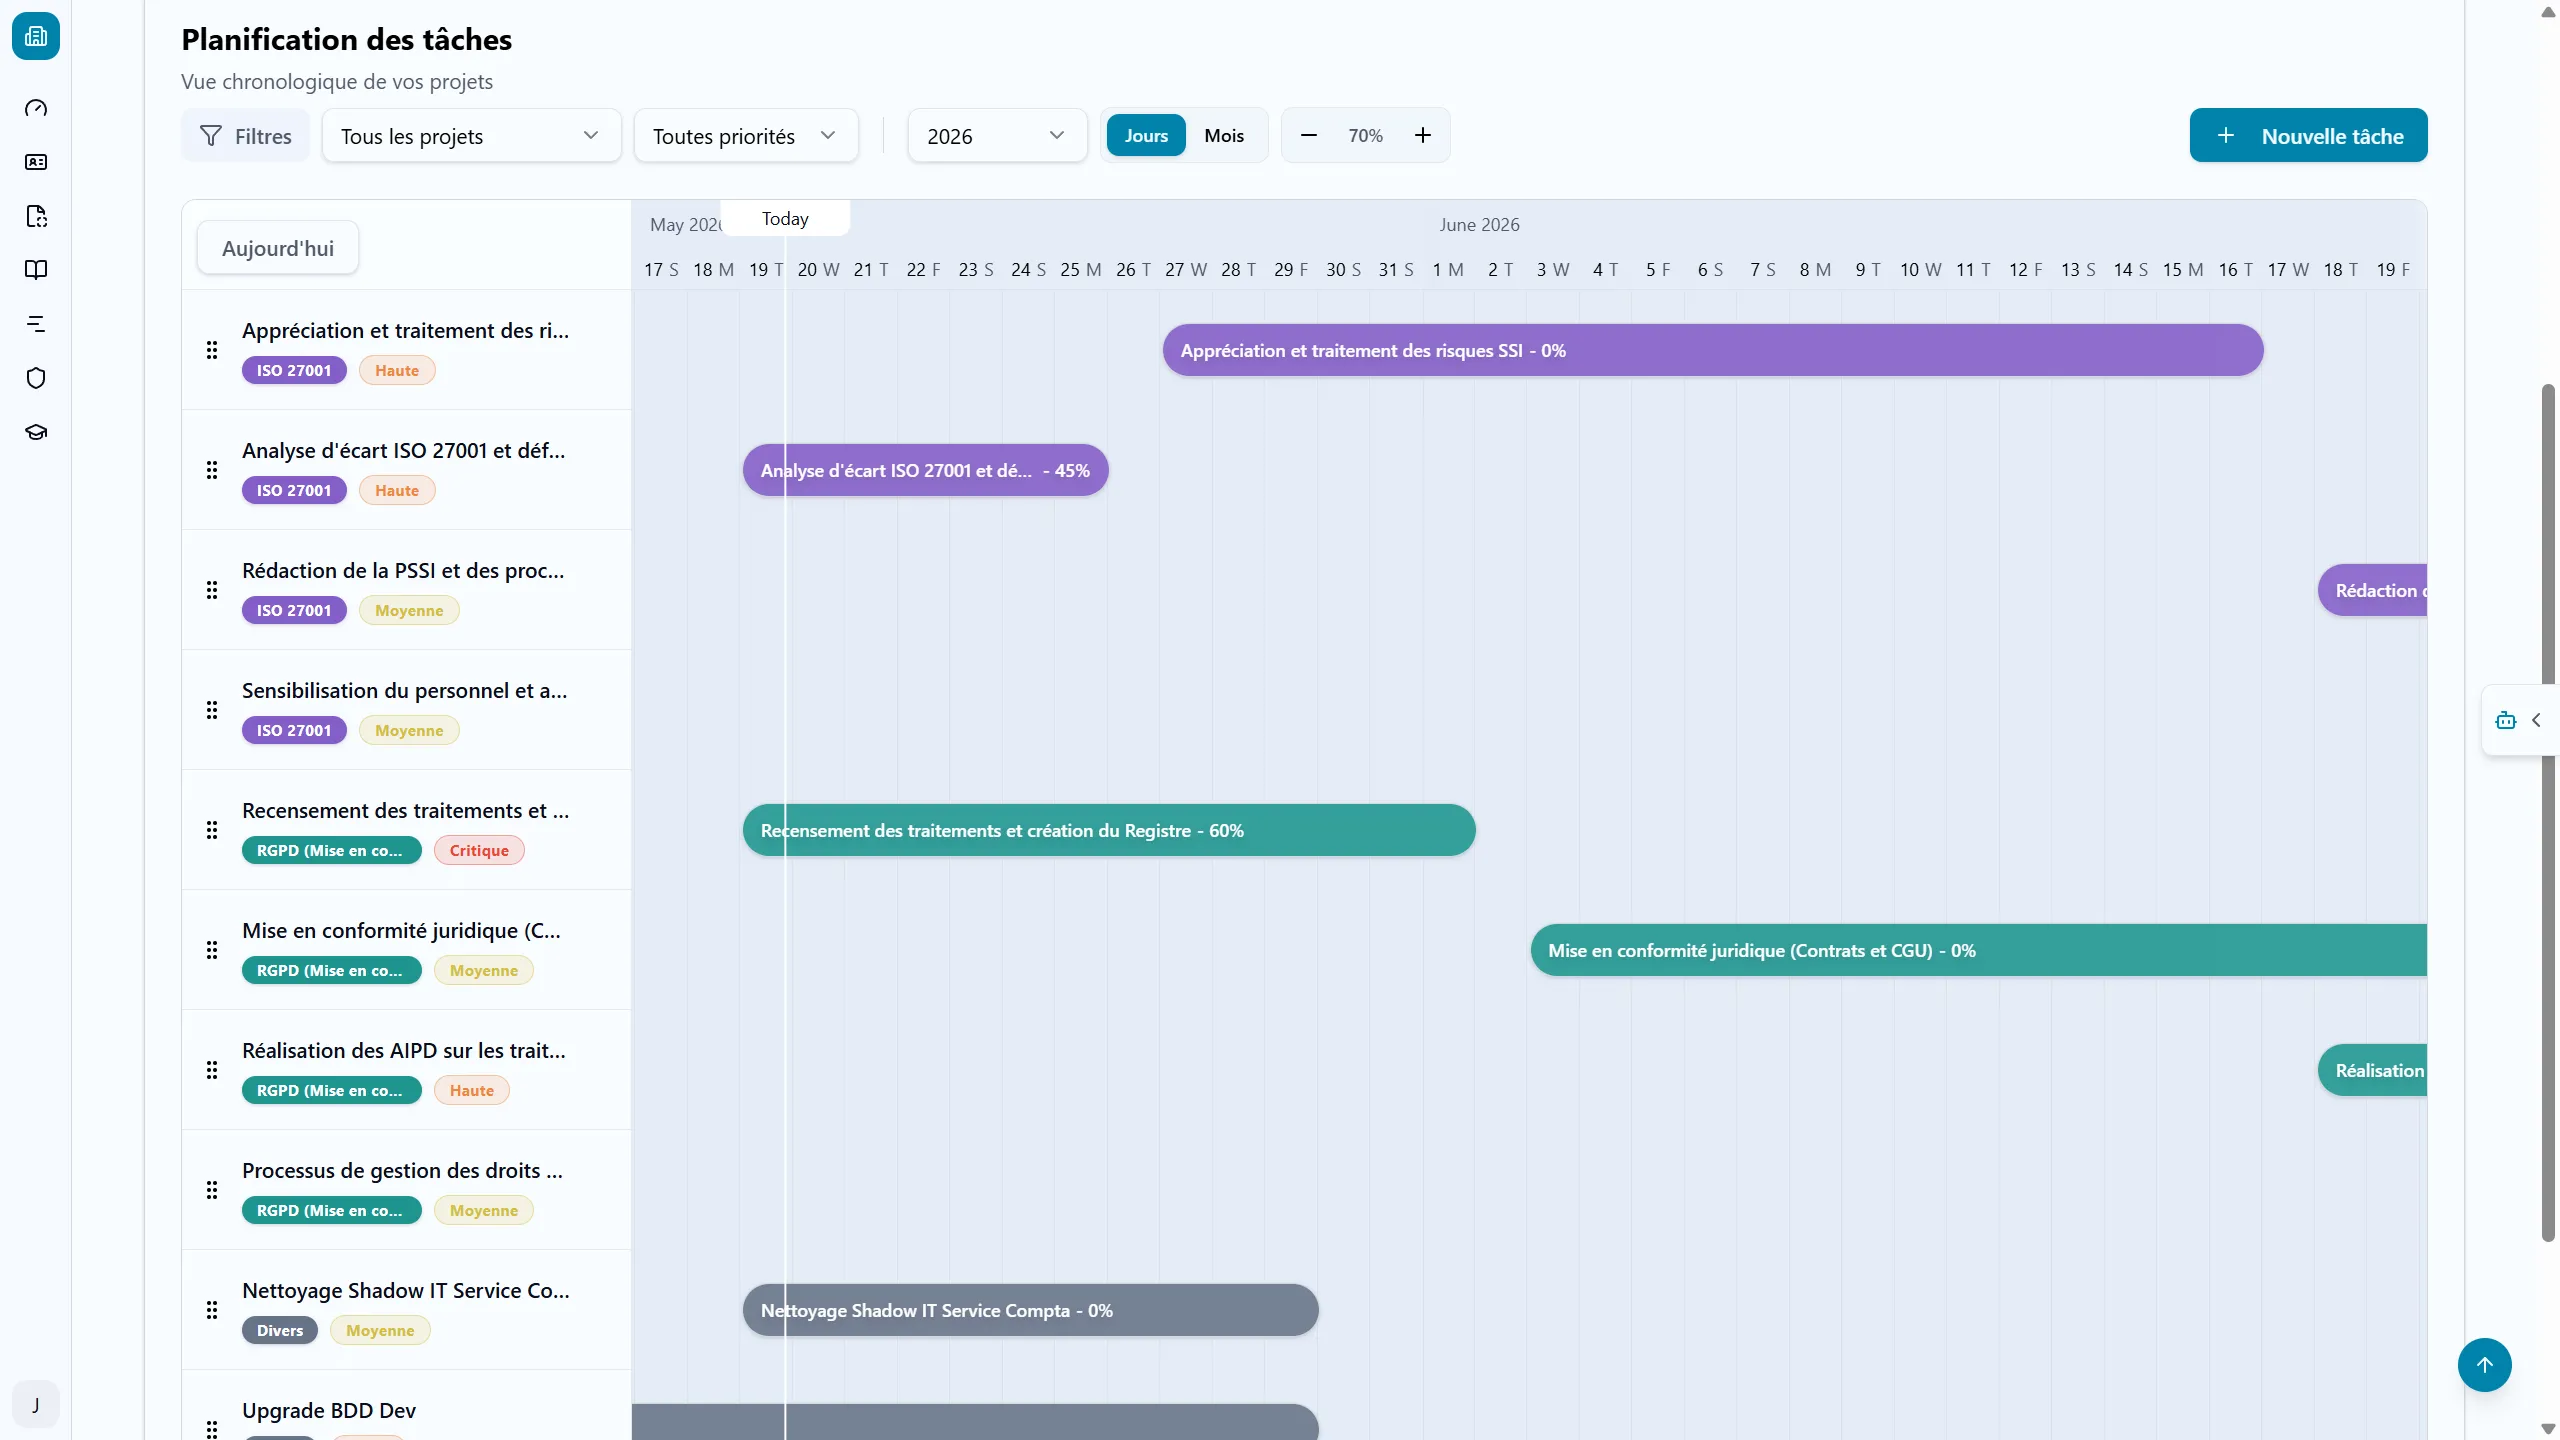Click the Upgrade BDD Dev gray gantt bar

tap(975, 1422)
